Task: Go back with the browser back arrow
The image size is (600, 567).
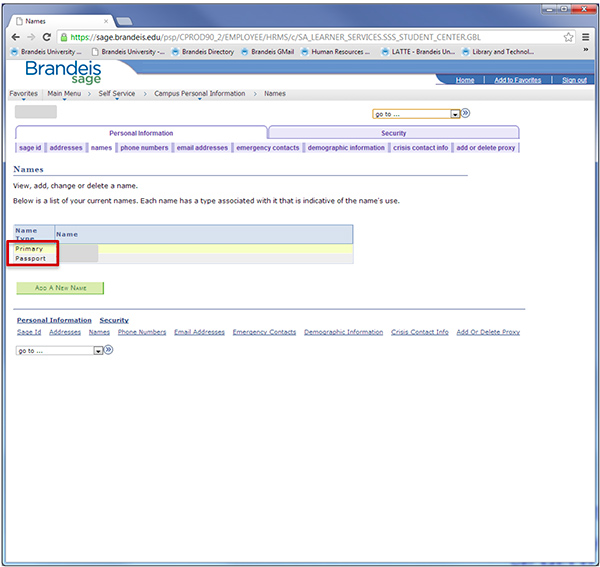Action: point(15,37)
